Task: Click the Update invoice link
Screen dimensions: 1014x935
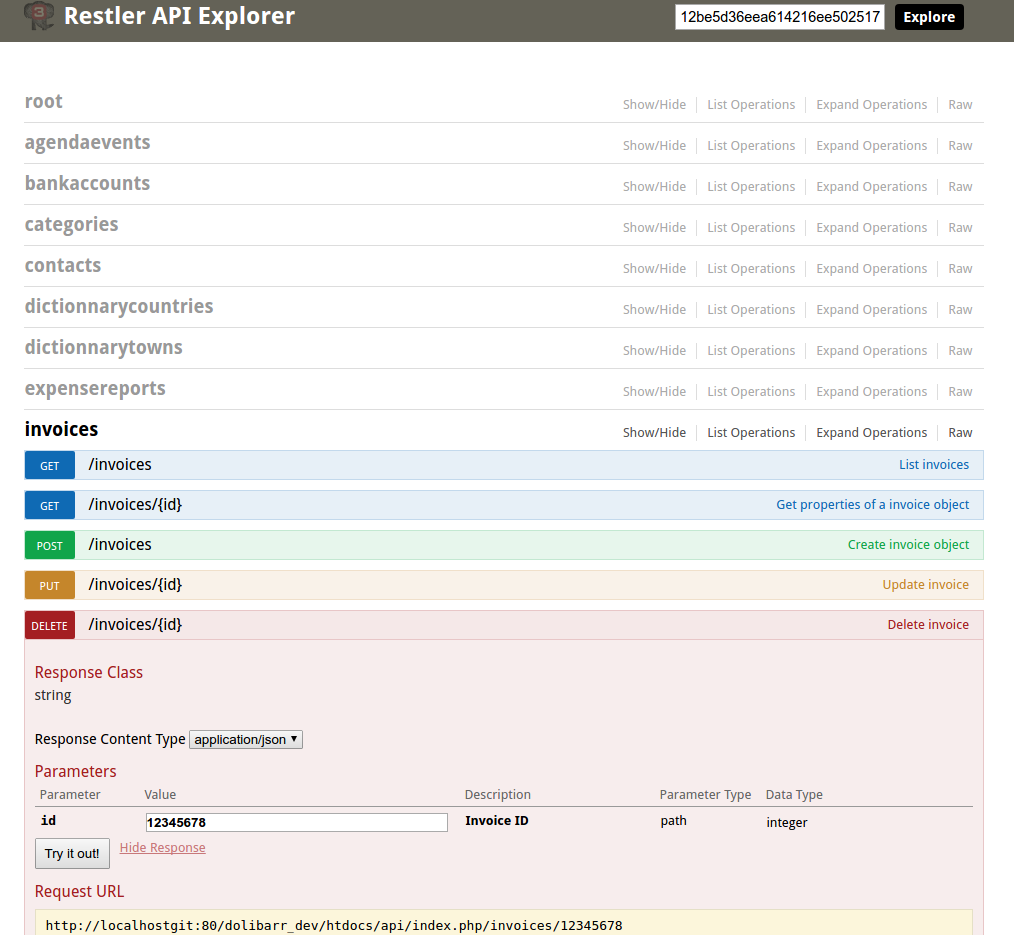Action: click(925, 585)
